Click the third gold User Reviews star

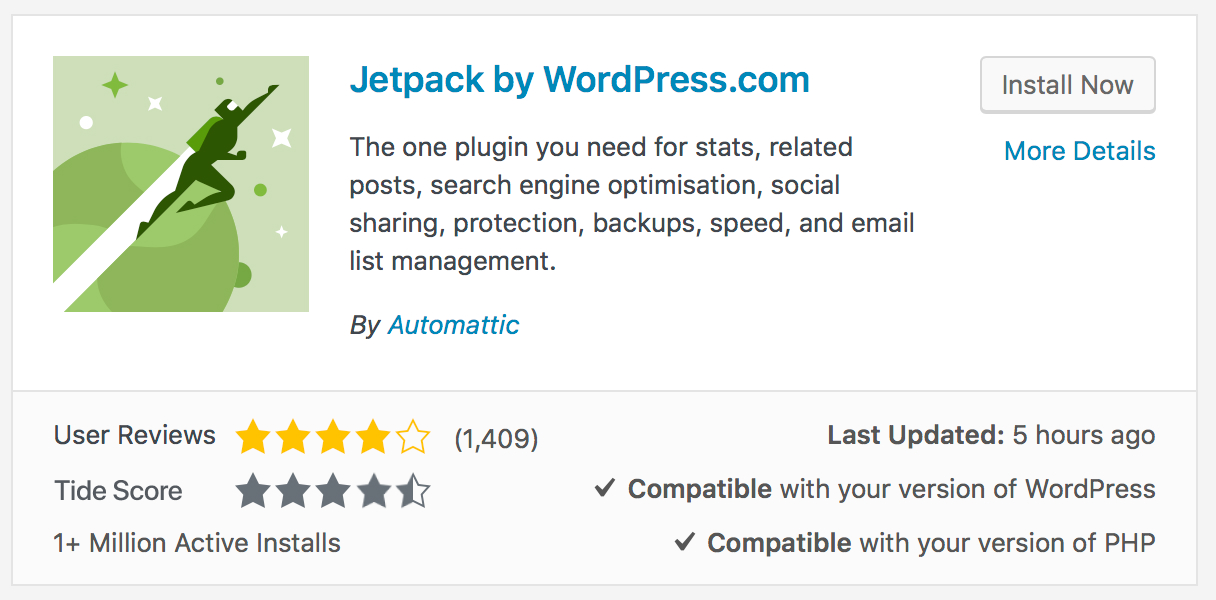tap(333, 437)
